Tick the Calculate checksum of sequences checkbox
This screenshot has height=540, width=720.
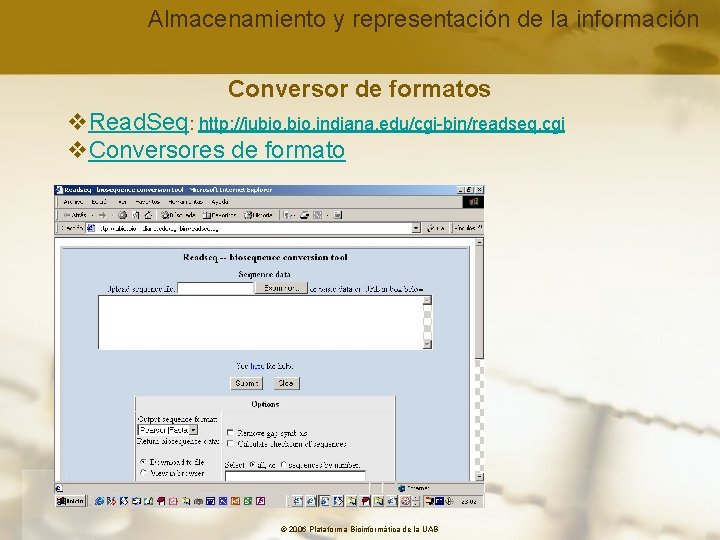(231, 444)
